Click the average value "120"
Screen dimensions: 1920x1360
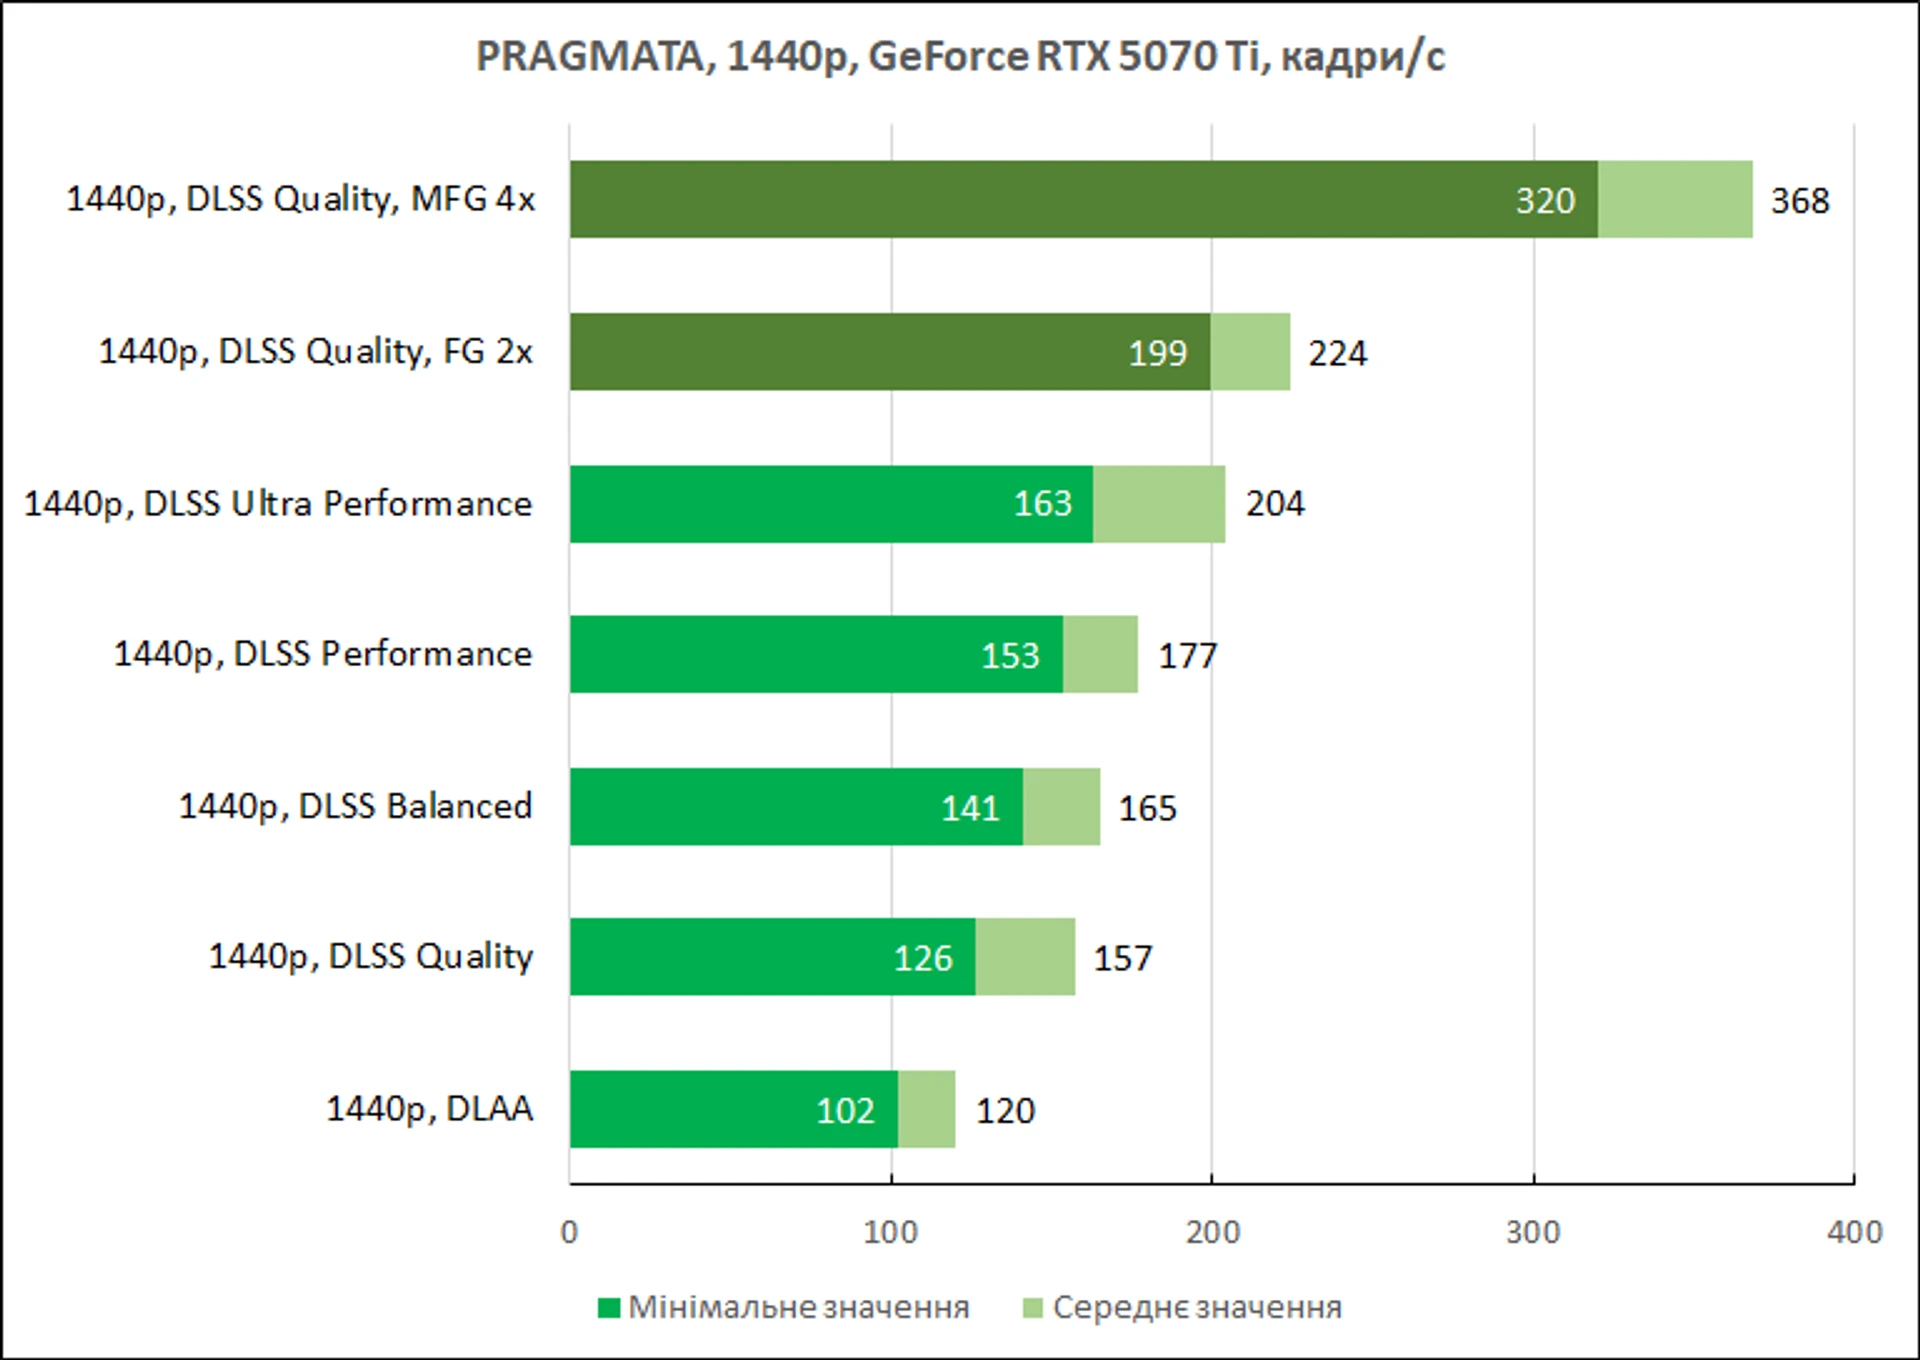point(1005,1111)
